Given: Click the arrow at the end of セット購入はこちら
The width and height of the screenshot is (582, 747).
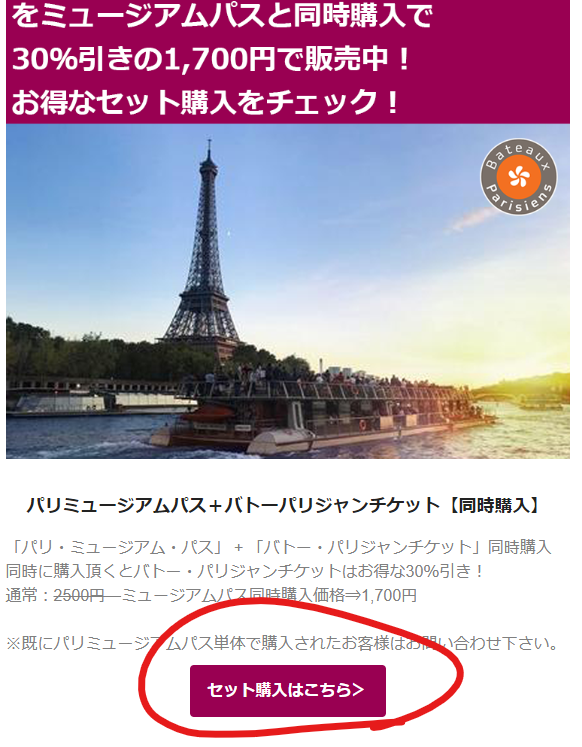Looking at the screenshot, I should (358, 690).
